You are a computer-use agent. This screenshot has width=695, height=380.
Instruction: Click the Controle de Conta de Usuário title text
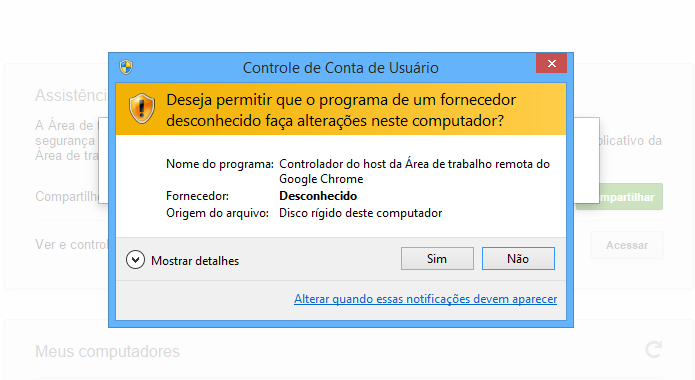point(340,68)
